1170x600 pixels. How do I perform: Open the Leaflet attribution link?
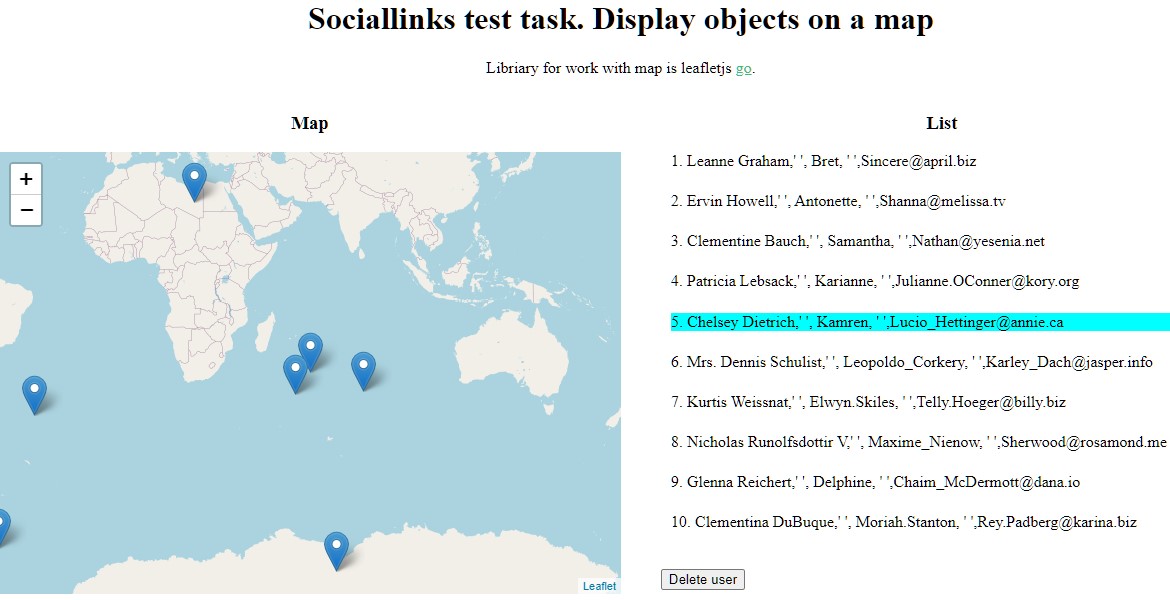600,586
